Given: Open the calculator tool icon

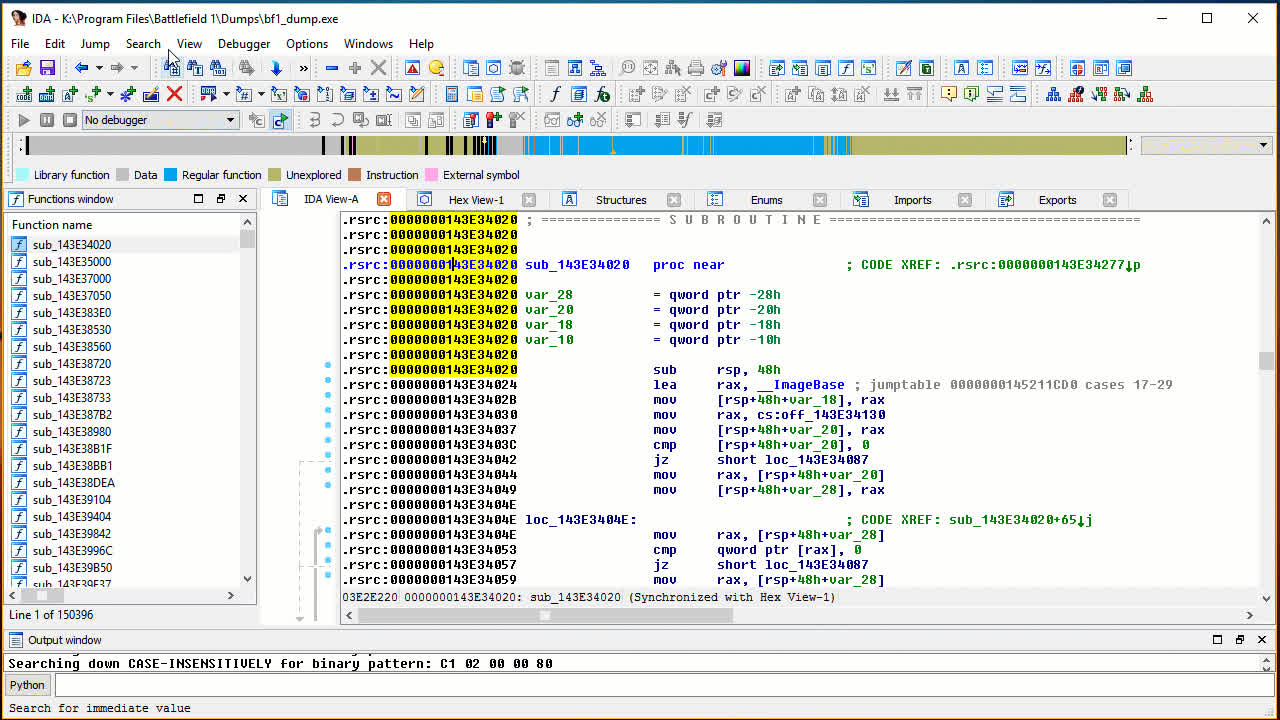Looking at the screenshot, I should [452, 94].
